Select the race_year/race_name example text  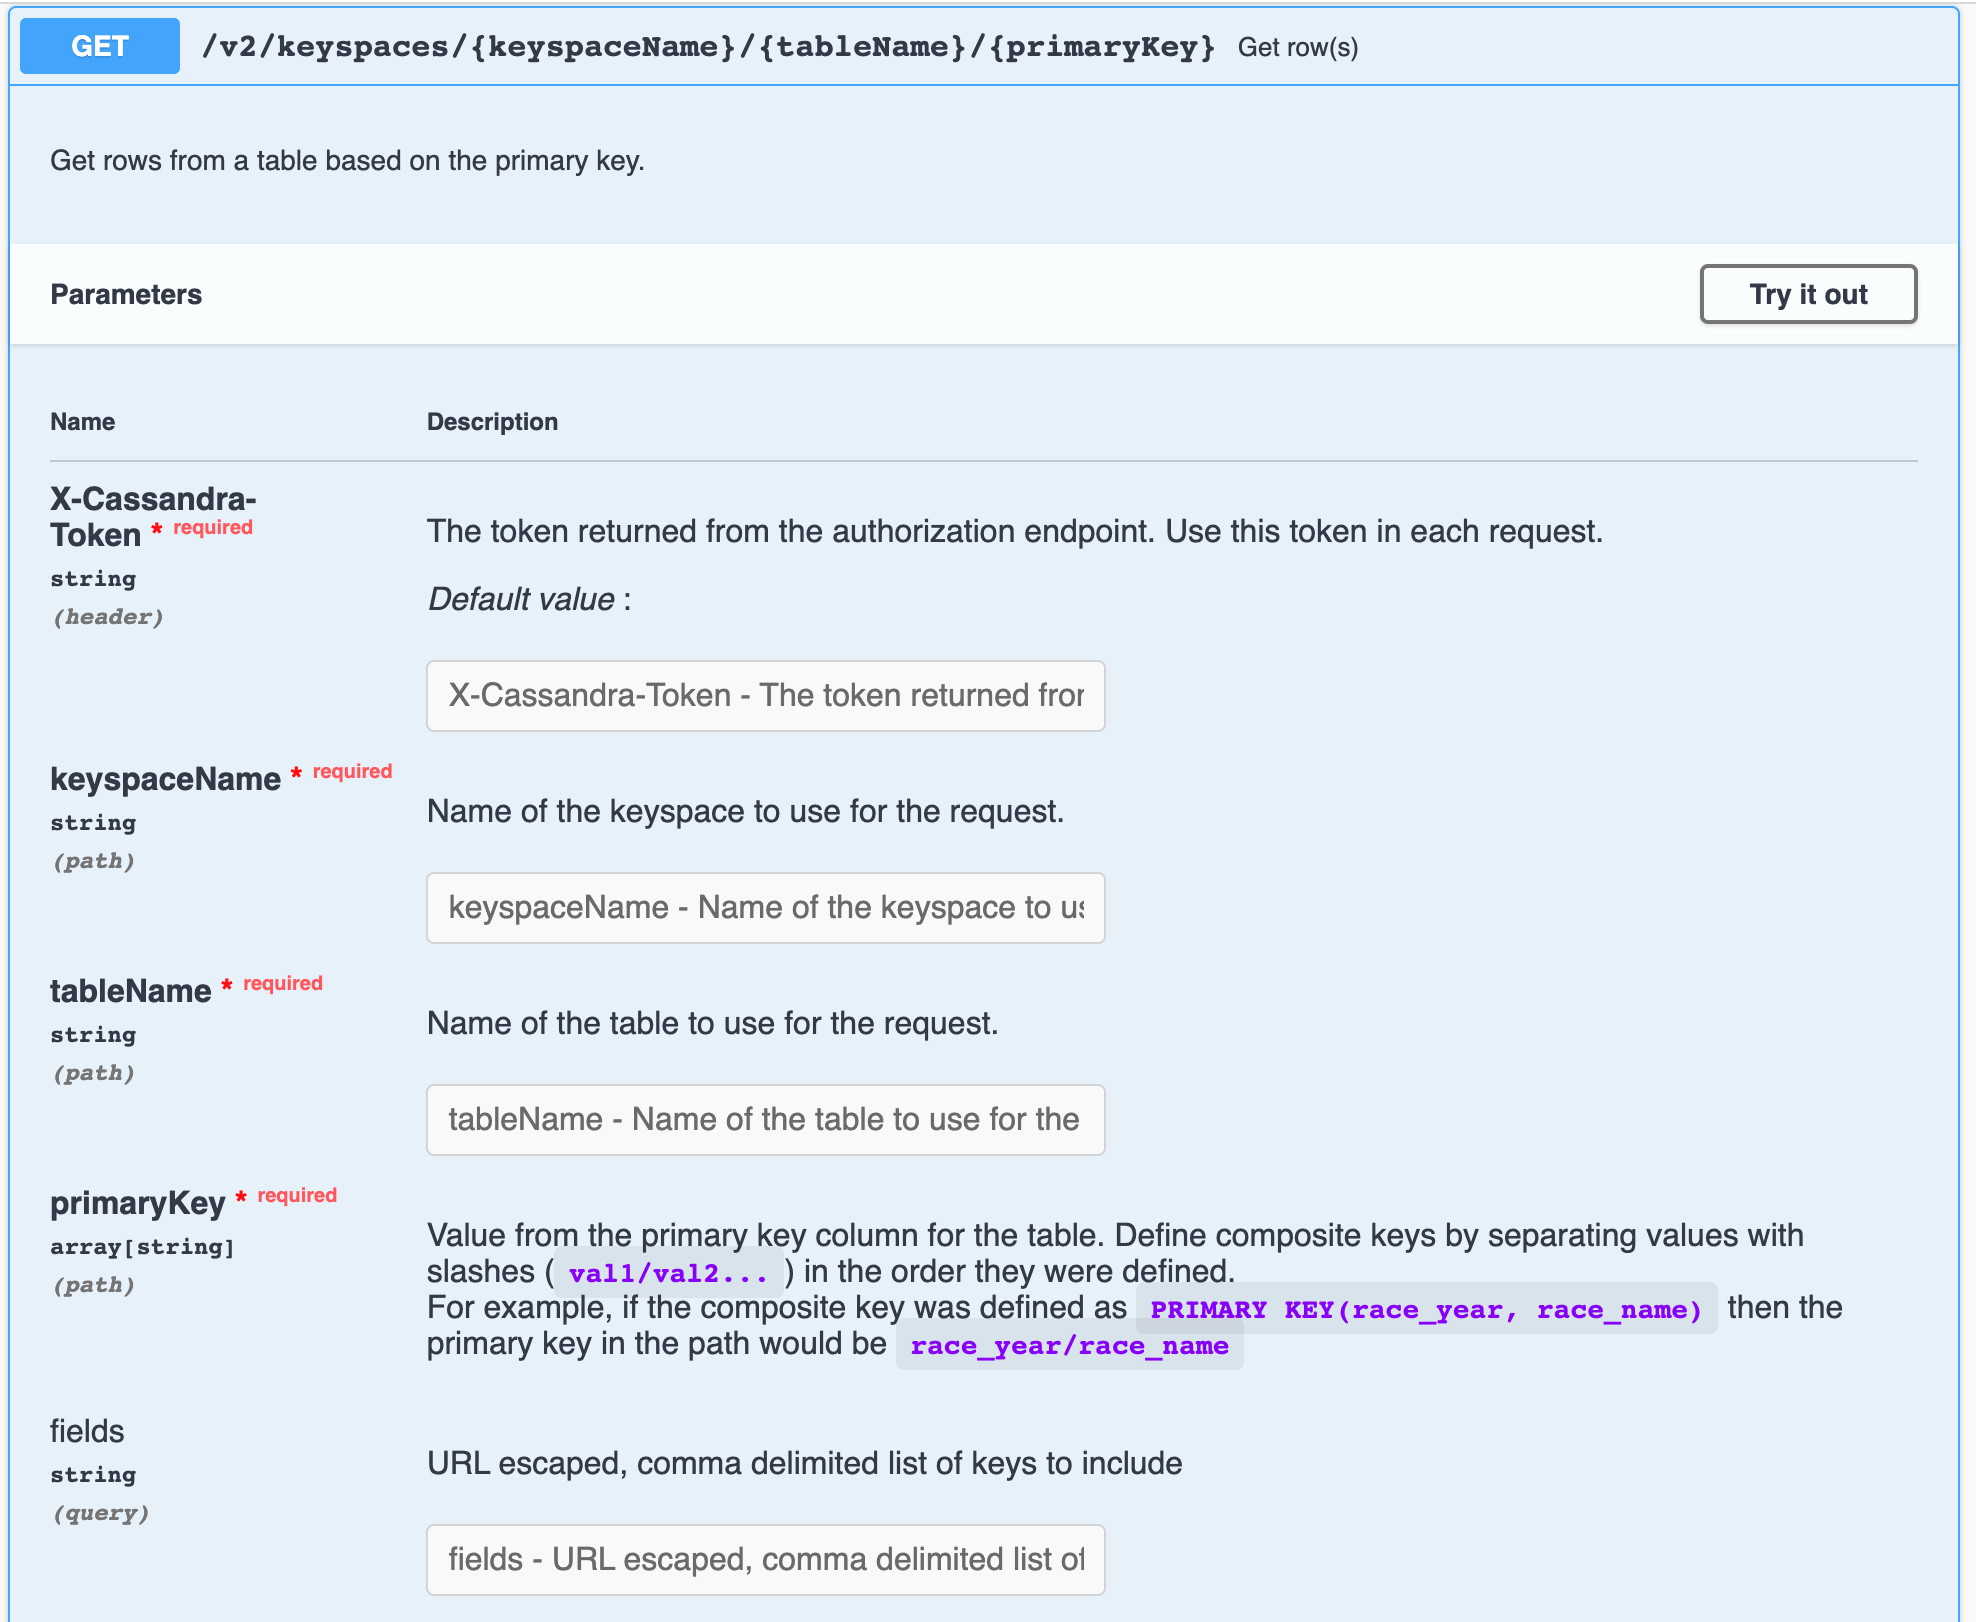(1068, 1345)
